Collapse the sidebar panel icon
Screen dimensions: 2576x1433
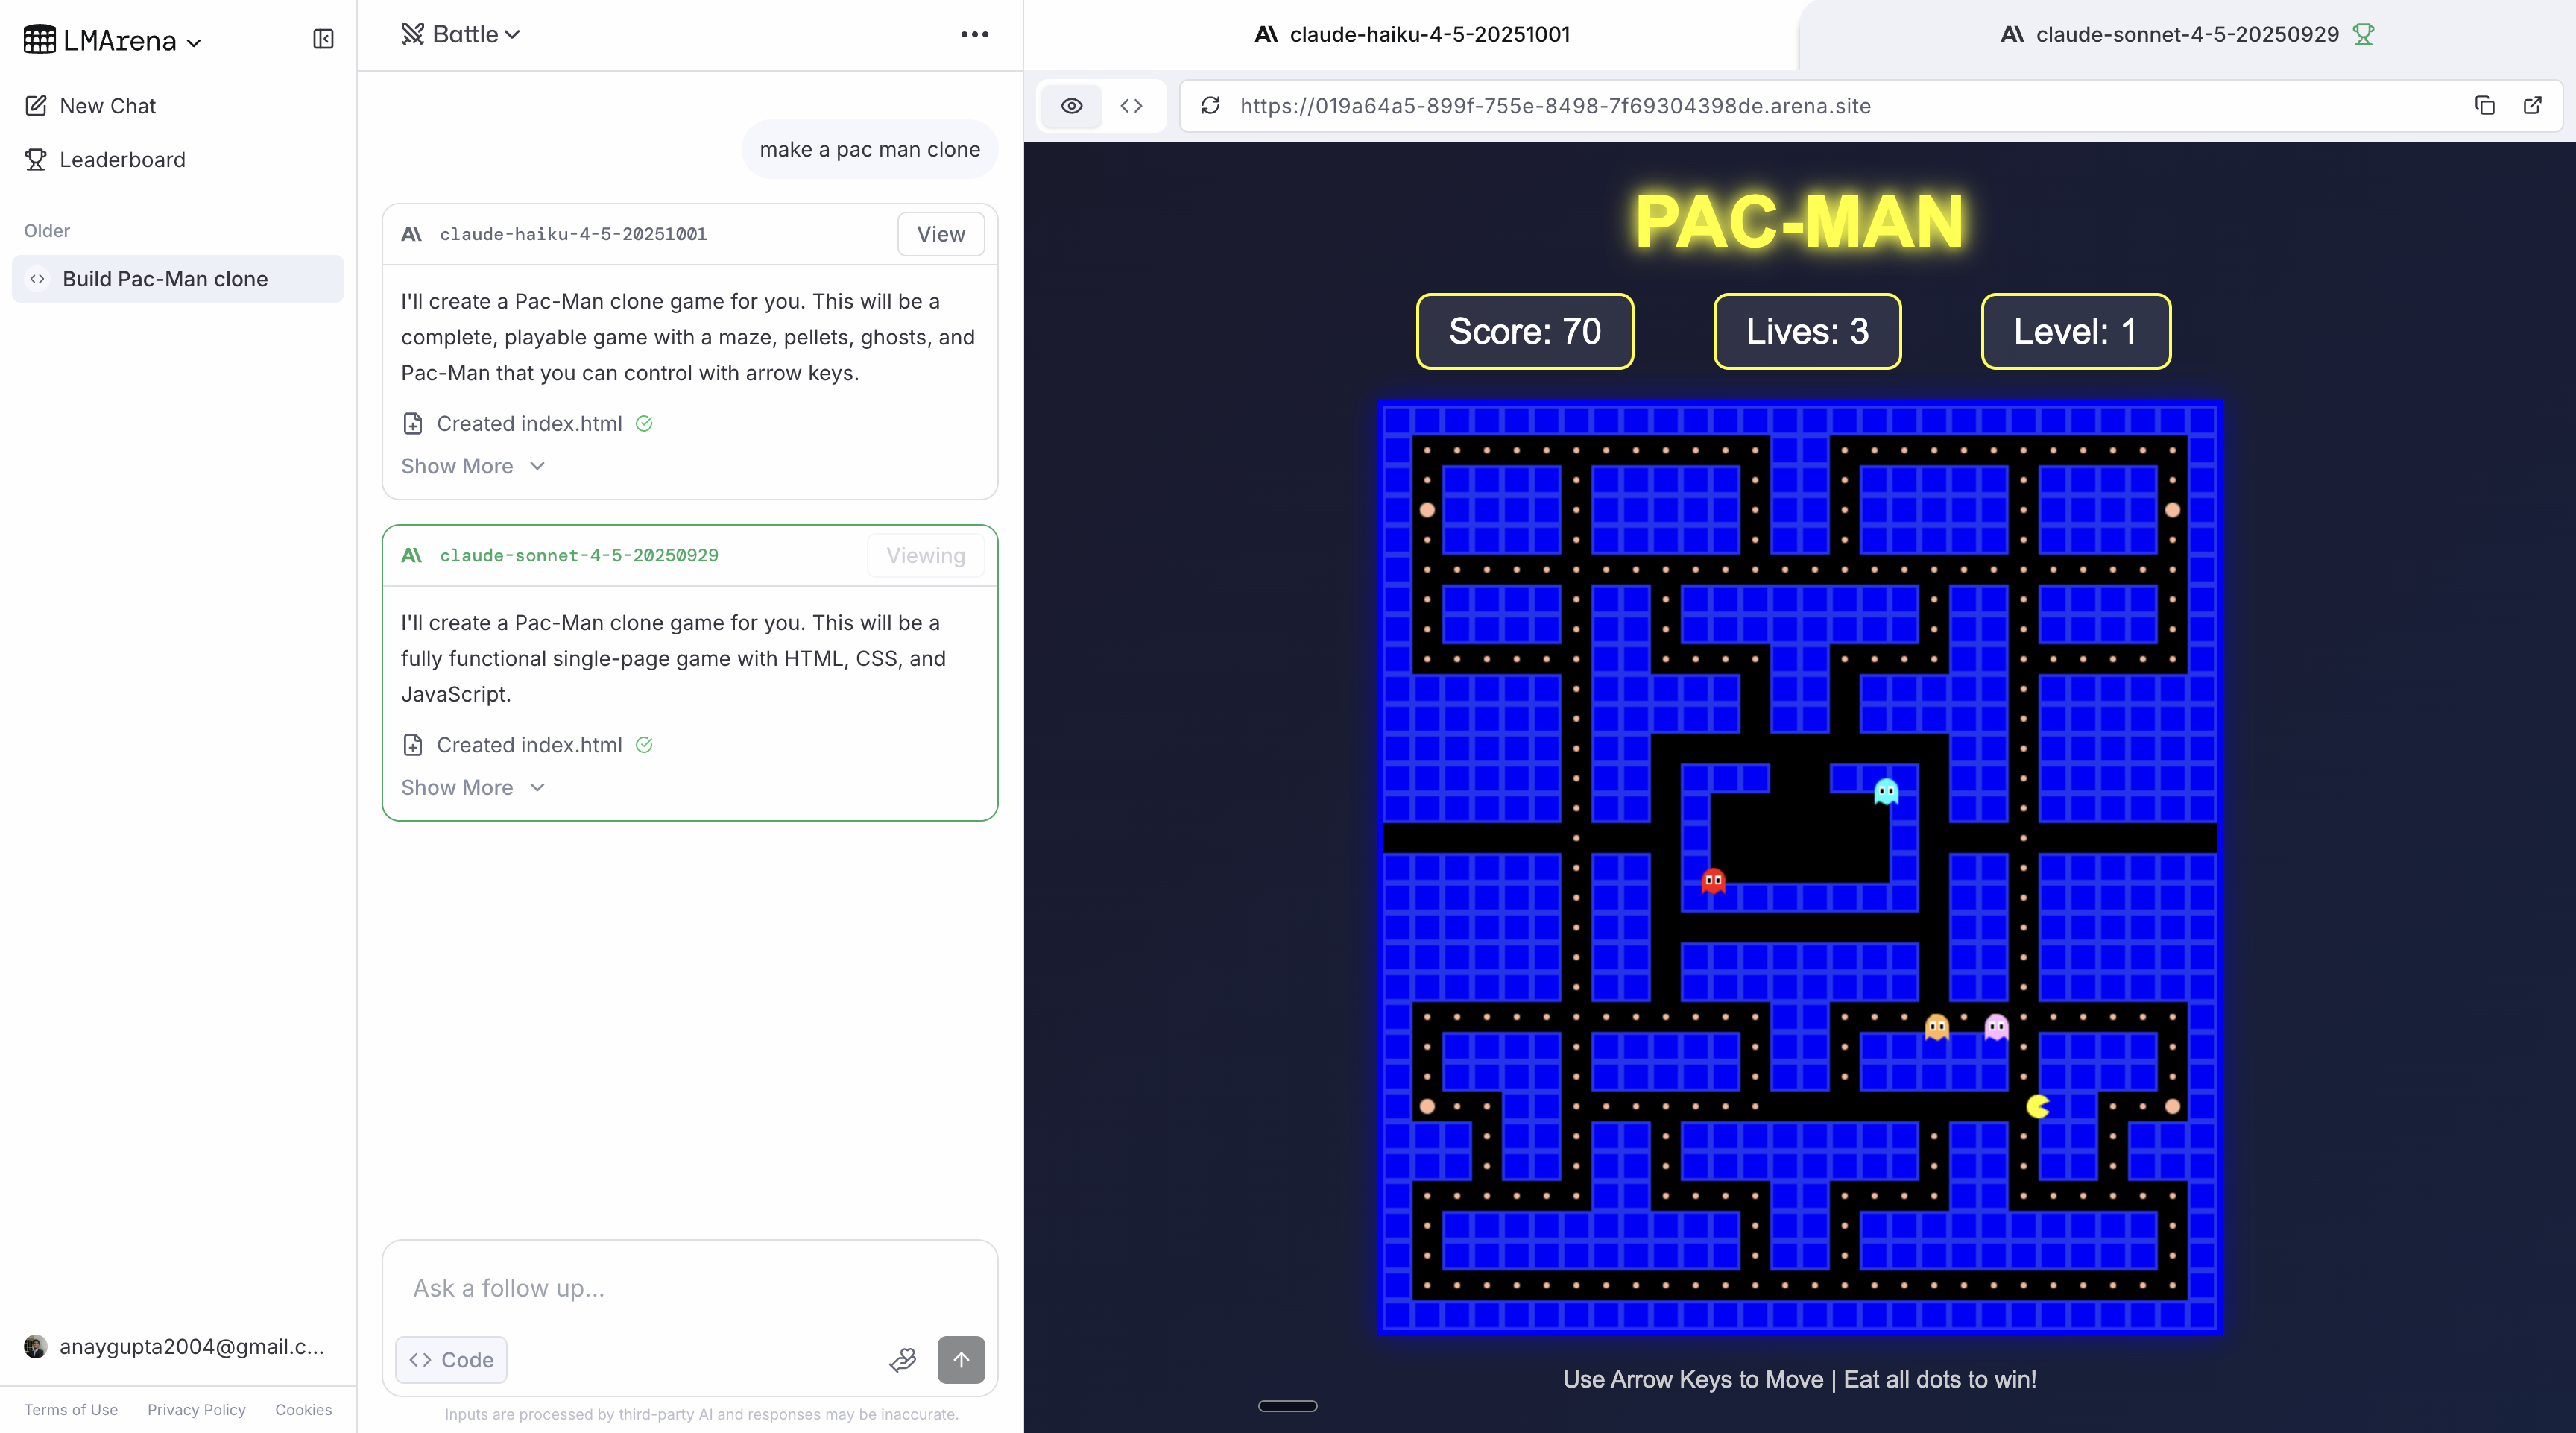323,39
